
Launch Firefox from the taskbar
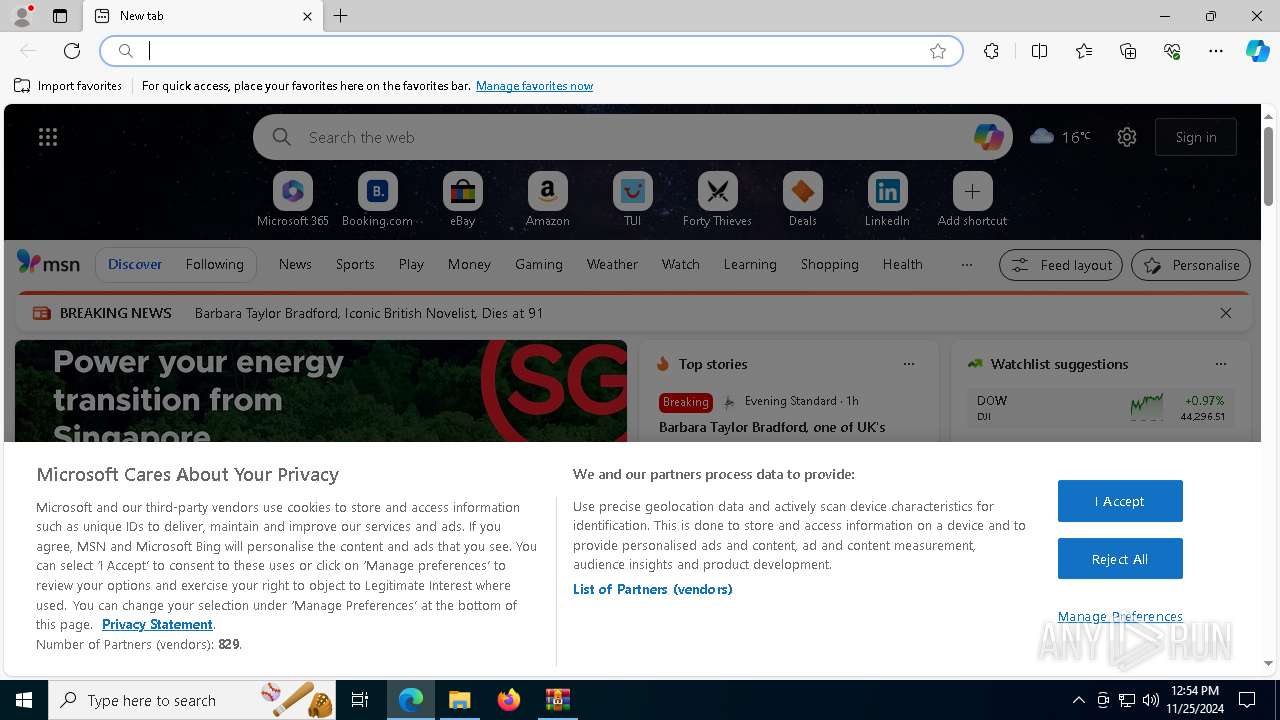tap(509, 700)
